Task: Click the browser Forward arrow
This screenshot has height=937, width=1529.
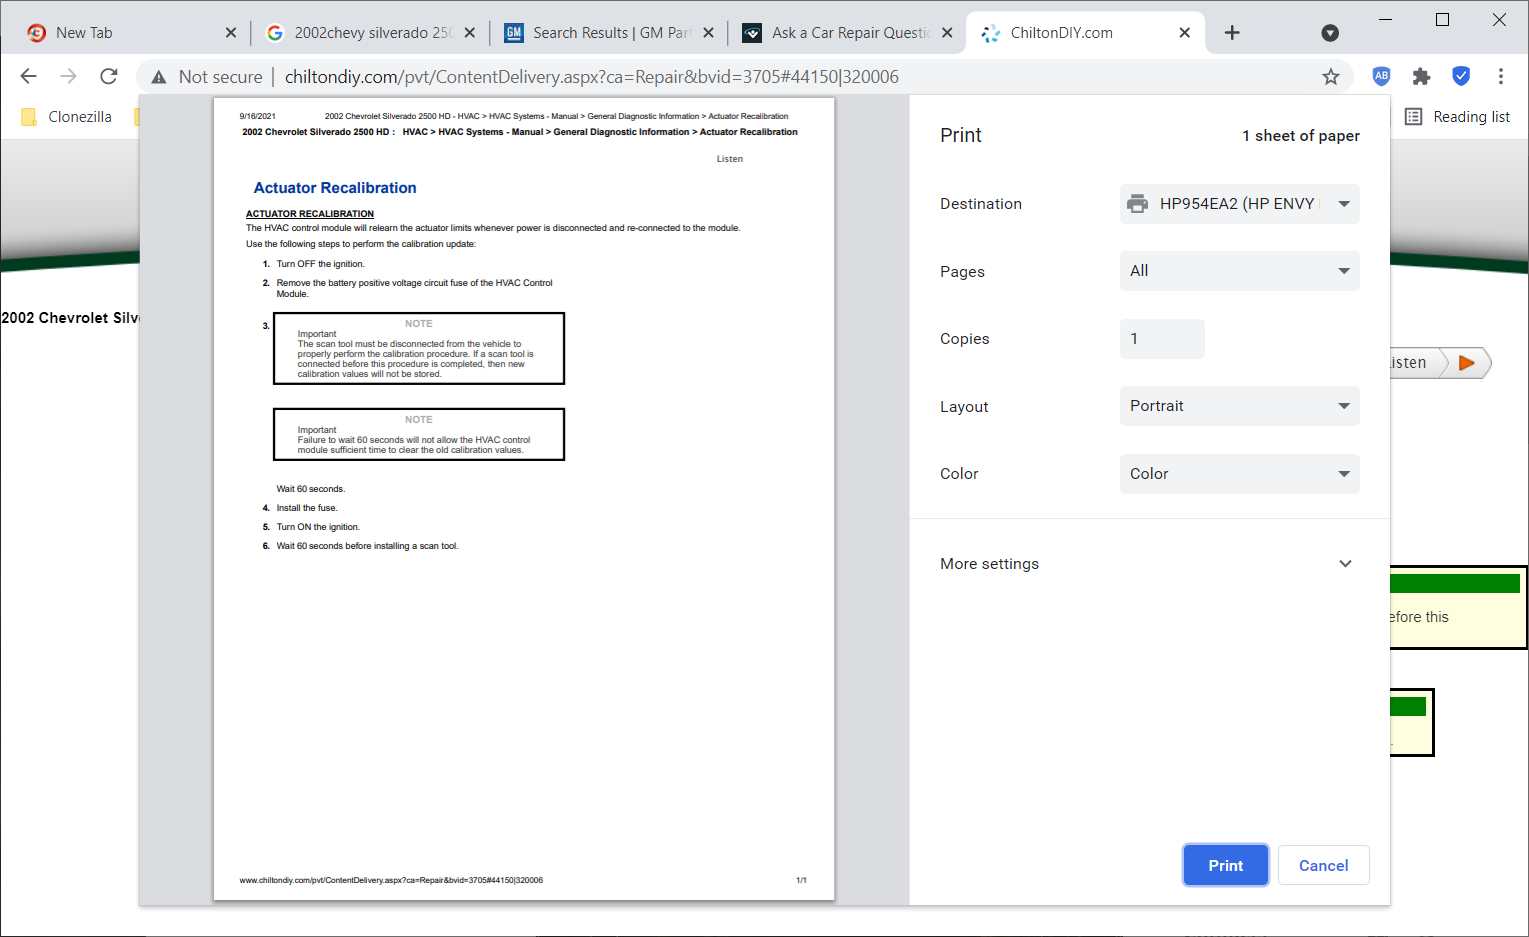Action: pos(68,76)
